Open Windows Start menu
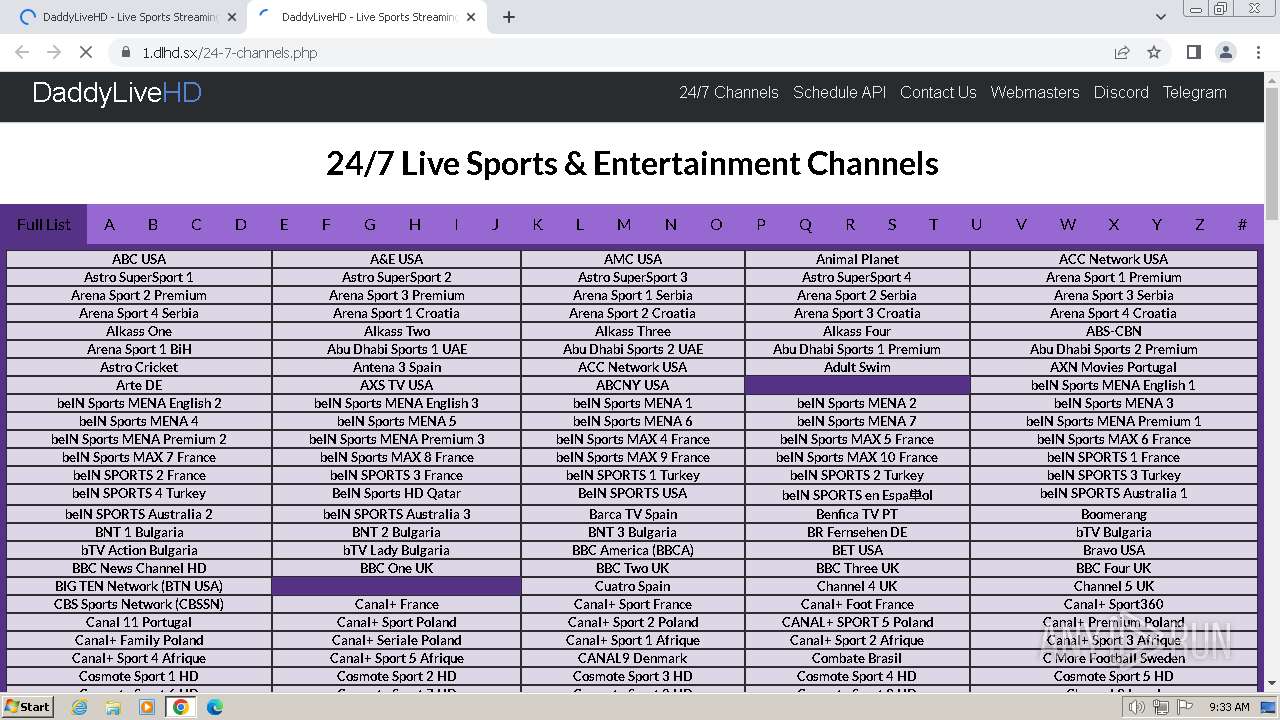1280x720 pixels. tap(27, 707)
